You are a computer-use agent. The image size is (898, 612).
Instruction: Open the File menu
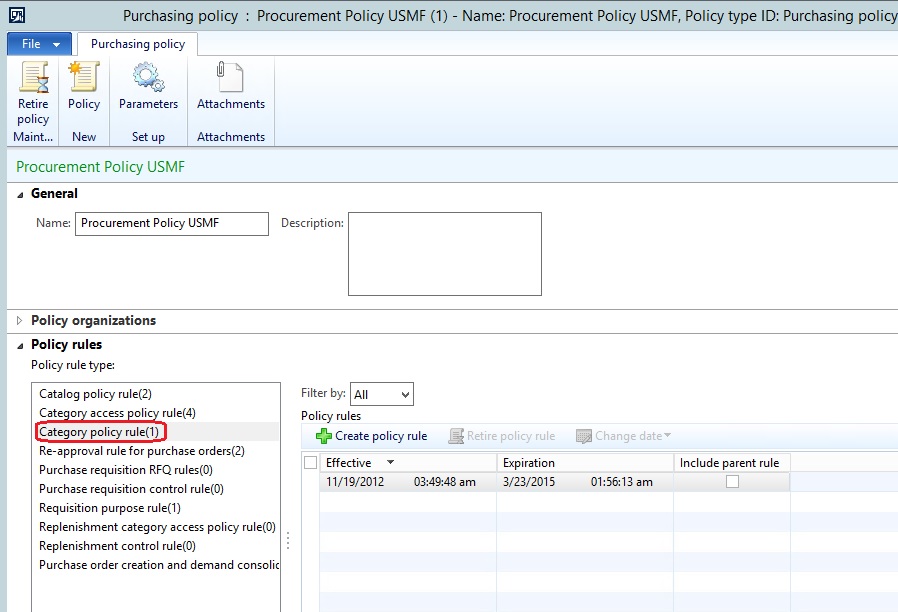click(x=40, y=44)
